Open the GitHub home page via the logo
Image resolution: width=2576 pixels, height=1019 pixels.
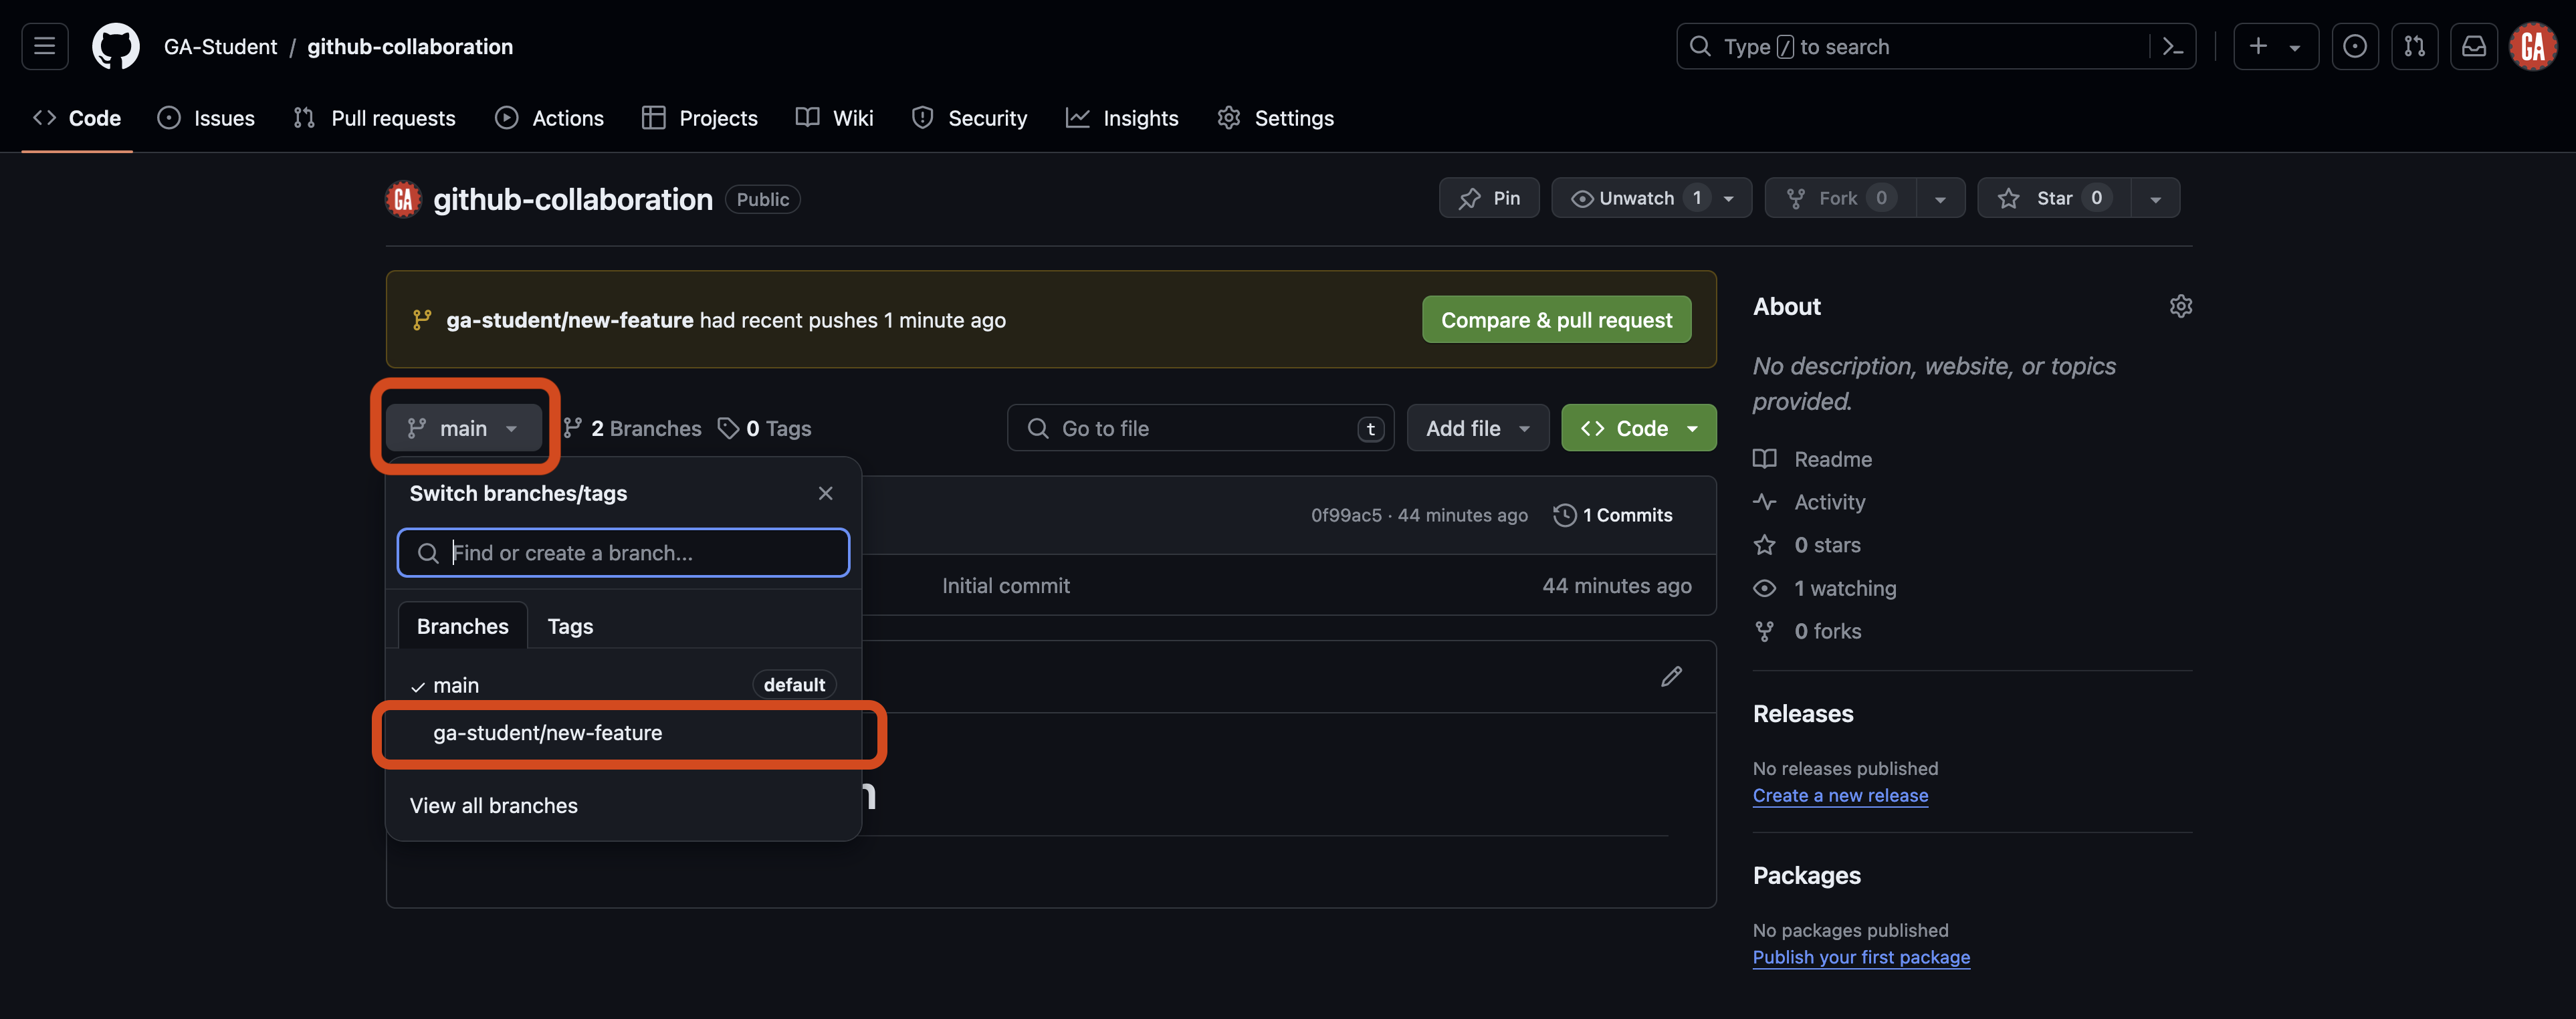point(115,46)
